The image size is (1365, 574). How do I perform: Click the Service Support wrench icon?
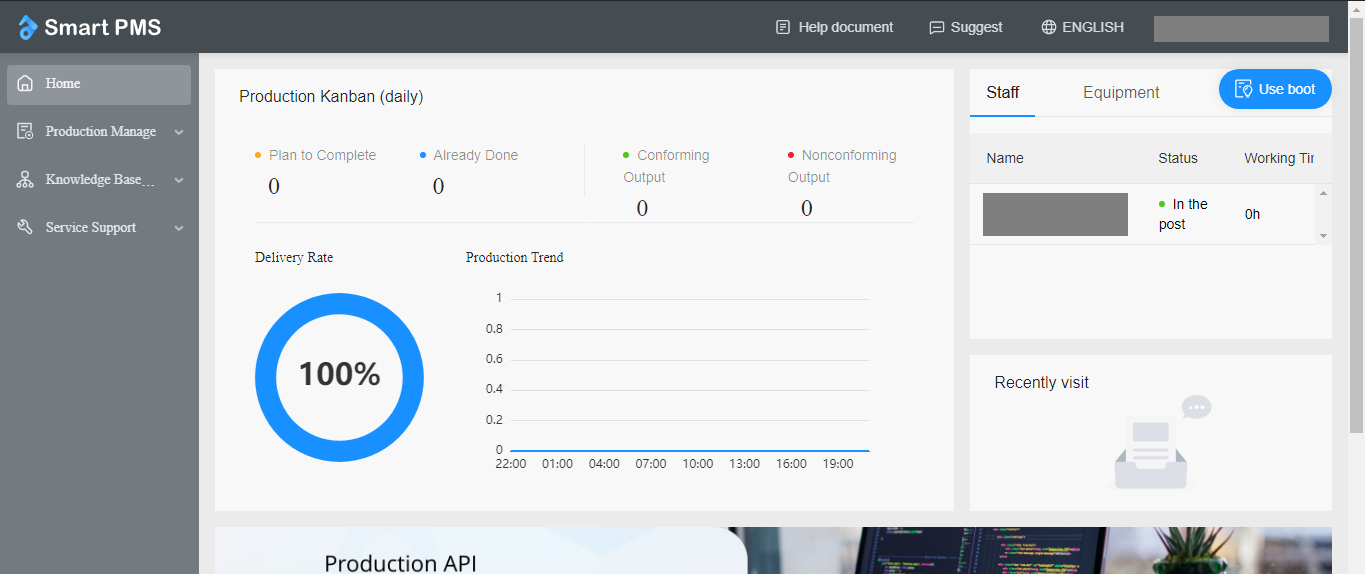(x=25, y=228)
